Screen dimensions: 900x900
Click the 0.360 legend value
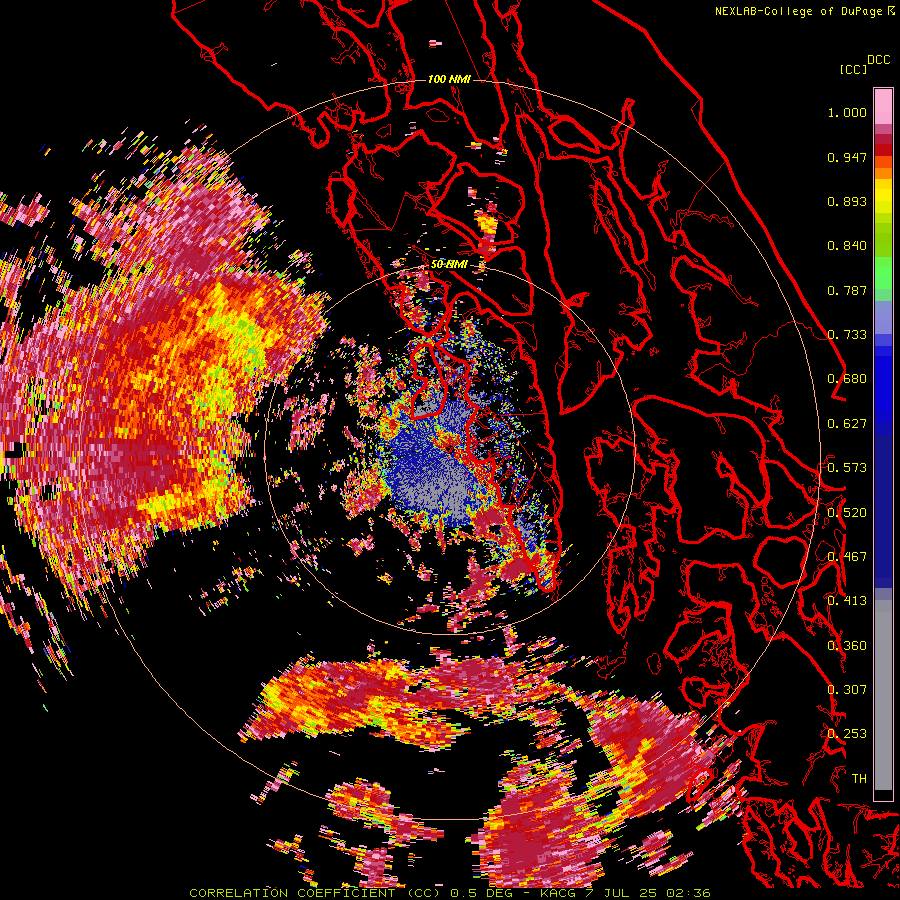[847, 646]
